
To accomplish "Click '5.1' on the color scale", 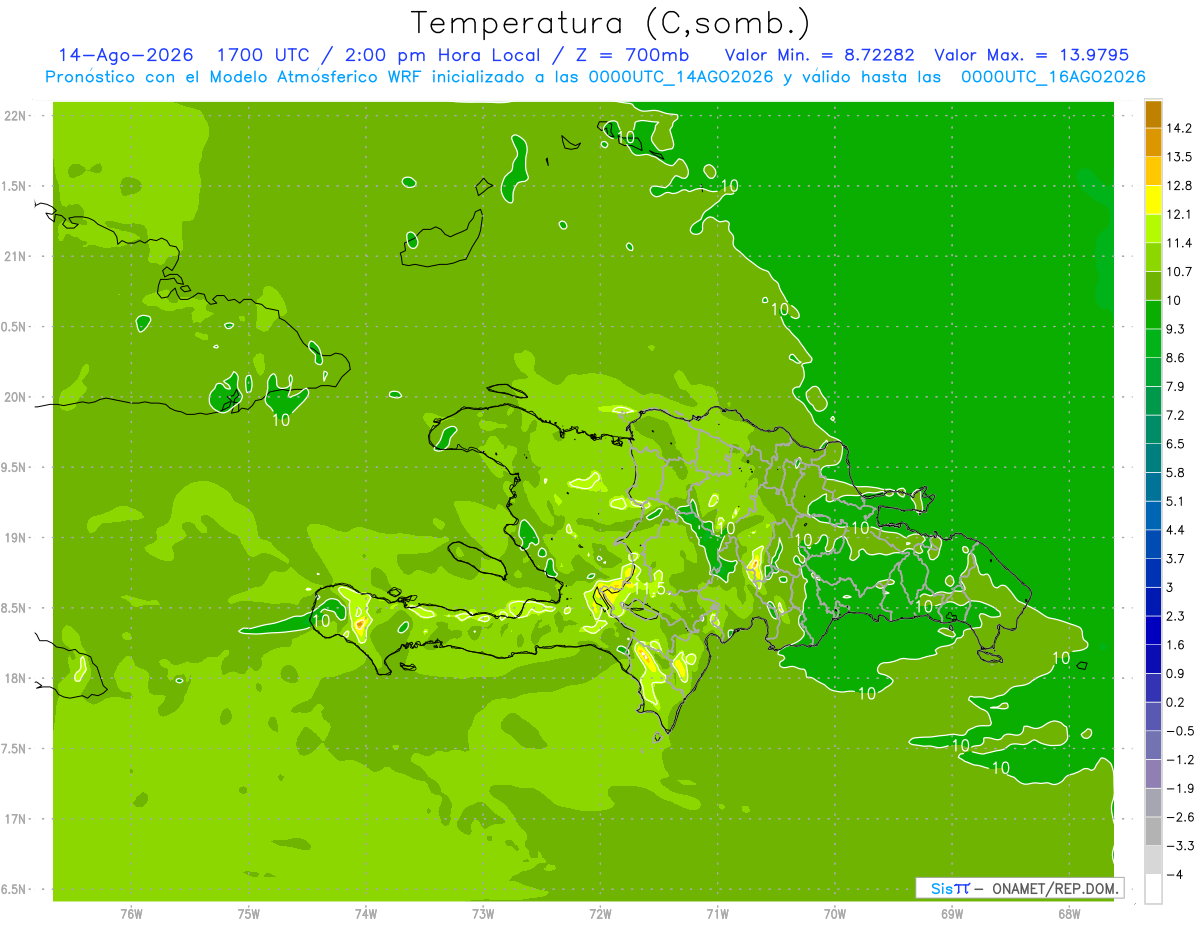I will (1176, 501).
